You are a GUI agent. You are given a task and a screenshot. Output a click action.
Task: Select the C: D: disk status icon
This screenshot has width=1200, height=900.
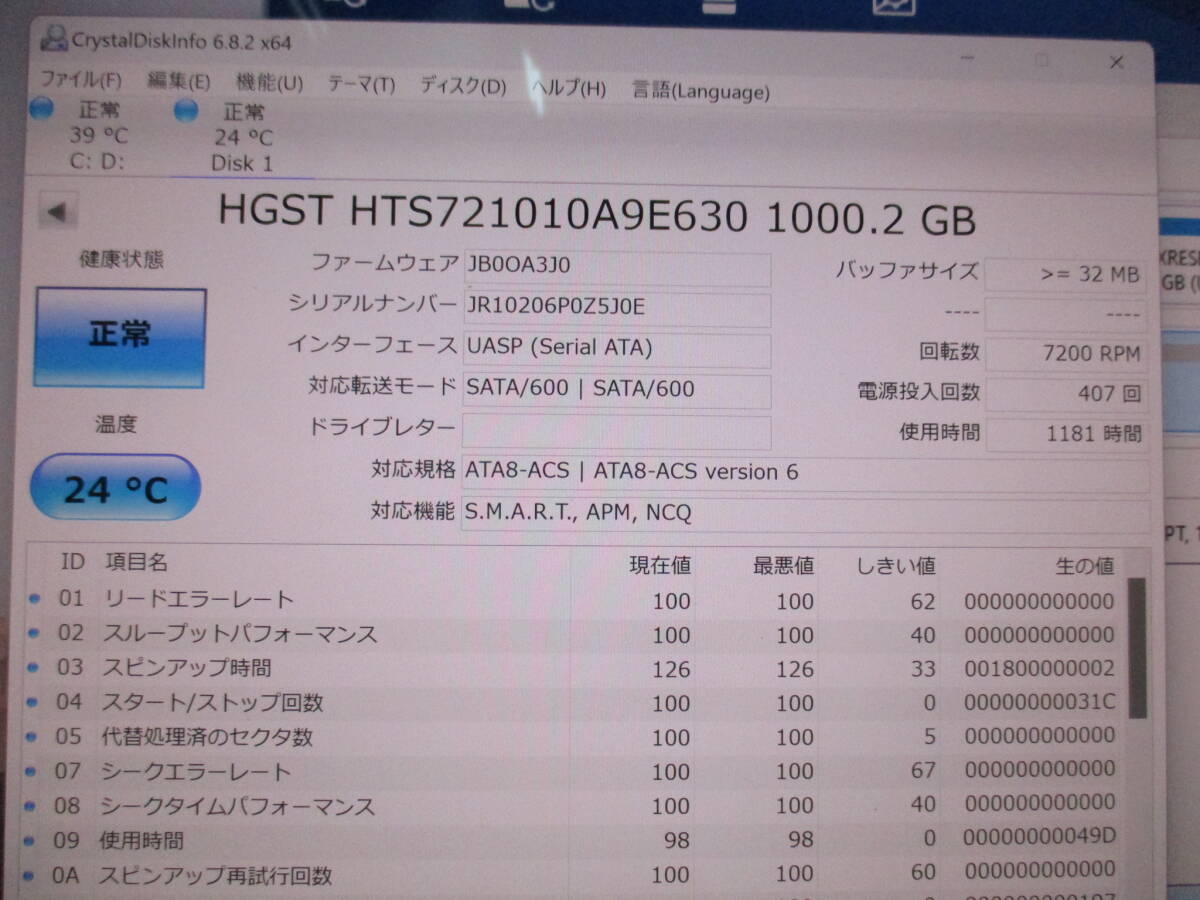click(x=41, y=109)
